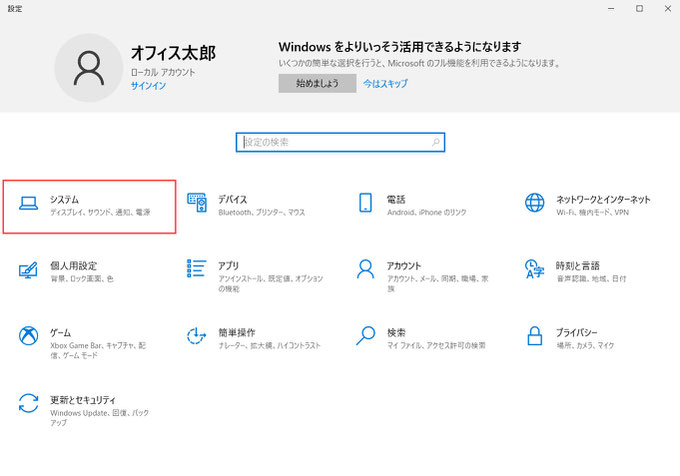This screenshot has width=680, height=476.
Task: Click the オフィス太郎 account name
Action: tap(173, 53)
